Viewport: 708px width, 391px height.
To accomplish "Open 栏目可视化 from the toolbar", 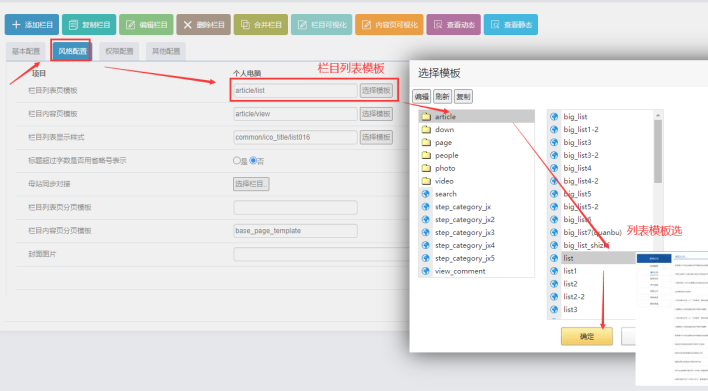I will [x=321, y=24].
